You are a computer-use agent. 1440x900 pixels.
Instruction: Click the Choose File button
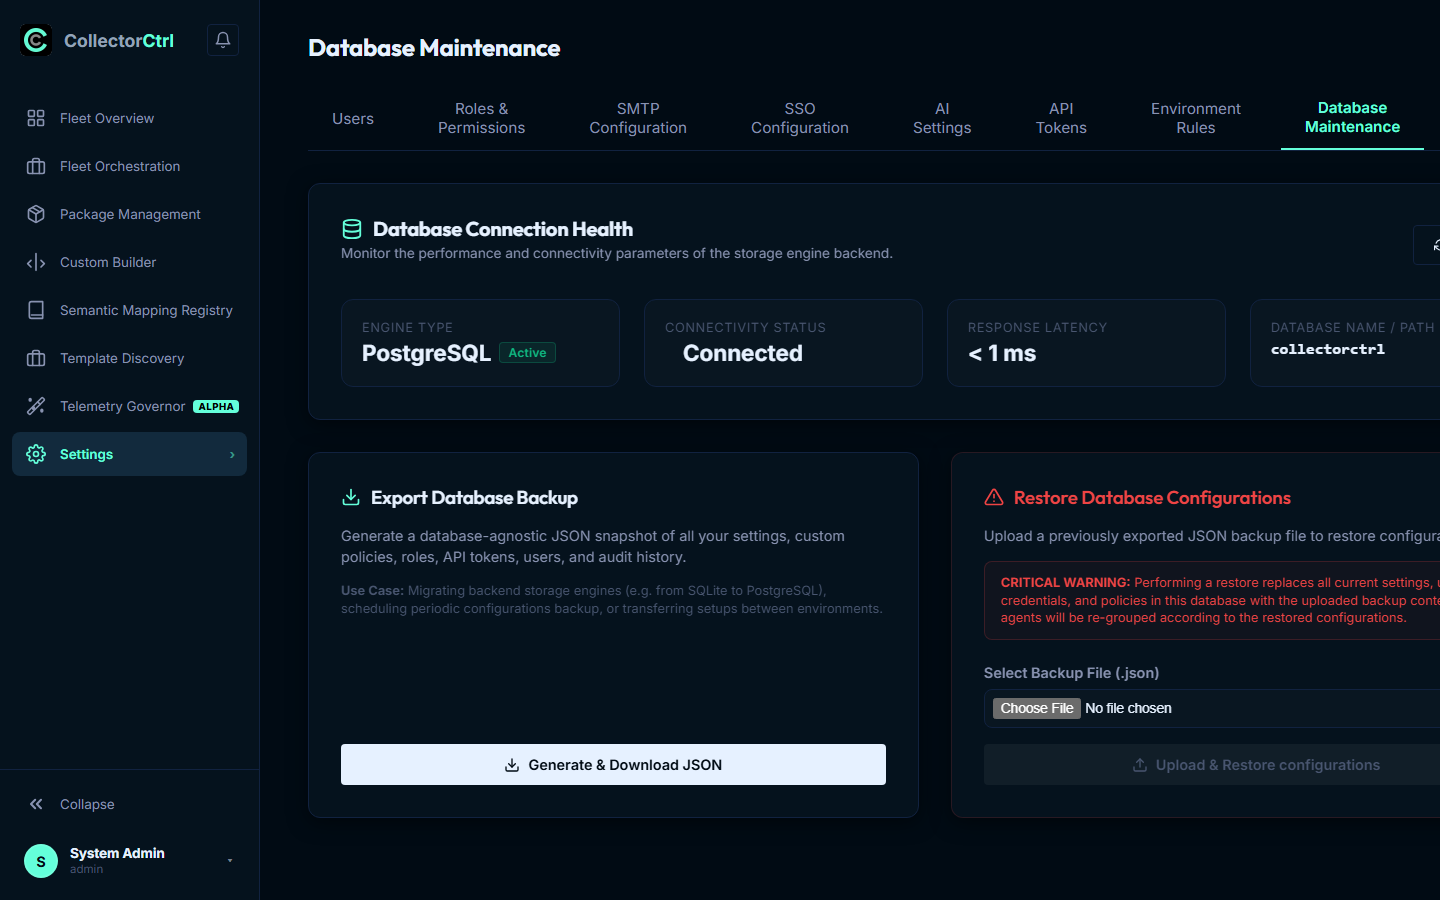coord(1036,708)
